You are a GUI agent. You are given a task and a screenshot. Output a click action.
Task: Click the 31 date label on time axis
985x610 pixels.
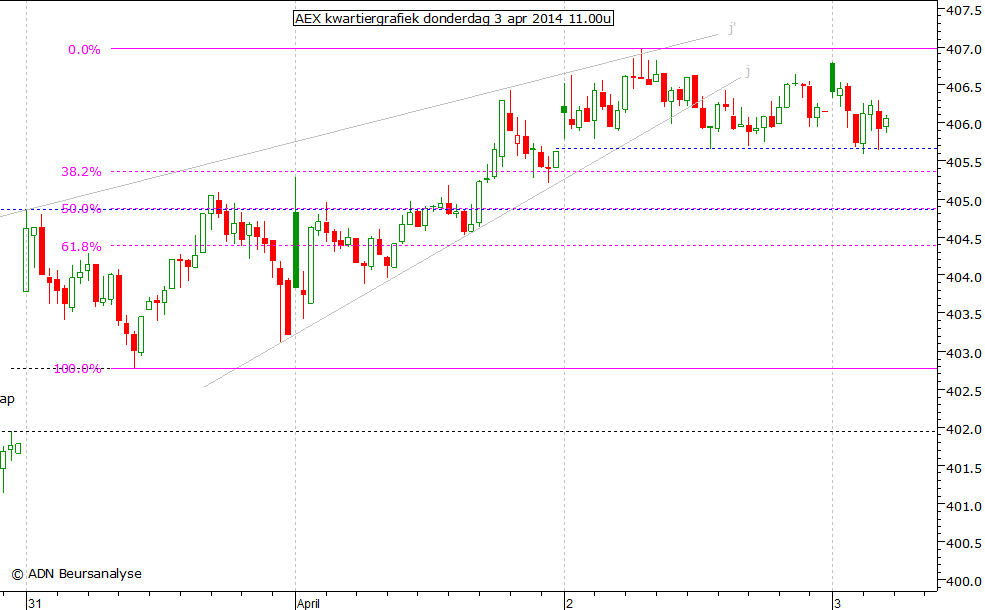pyautogui.click(x=35, y=604)
